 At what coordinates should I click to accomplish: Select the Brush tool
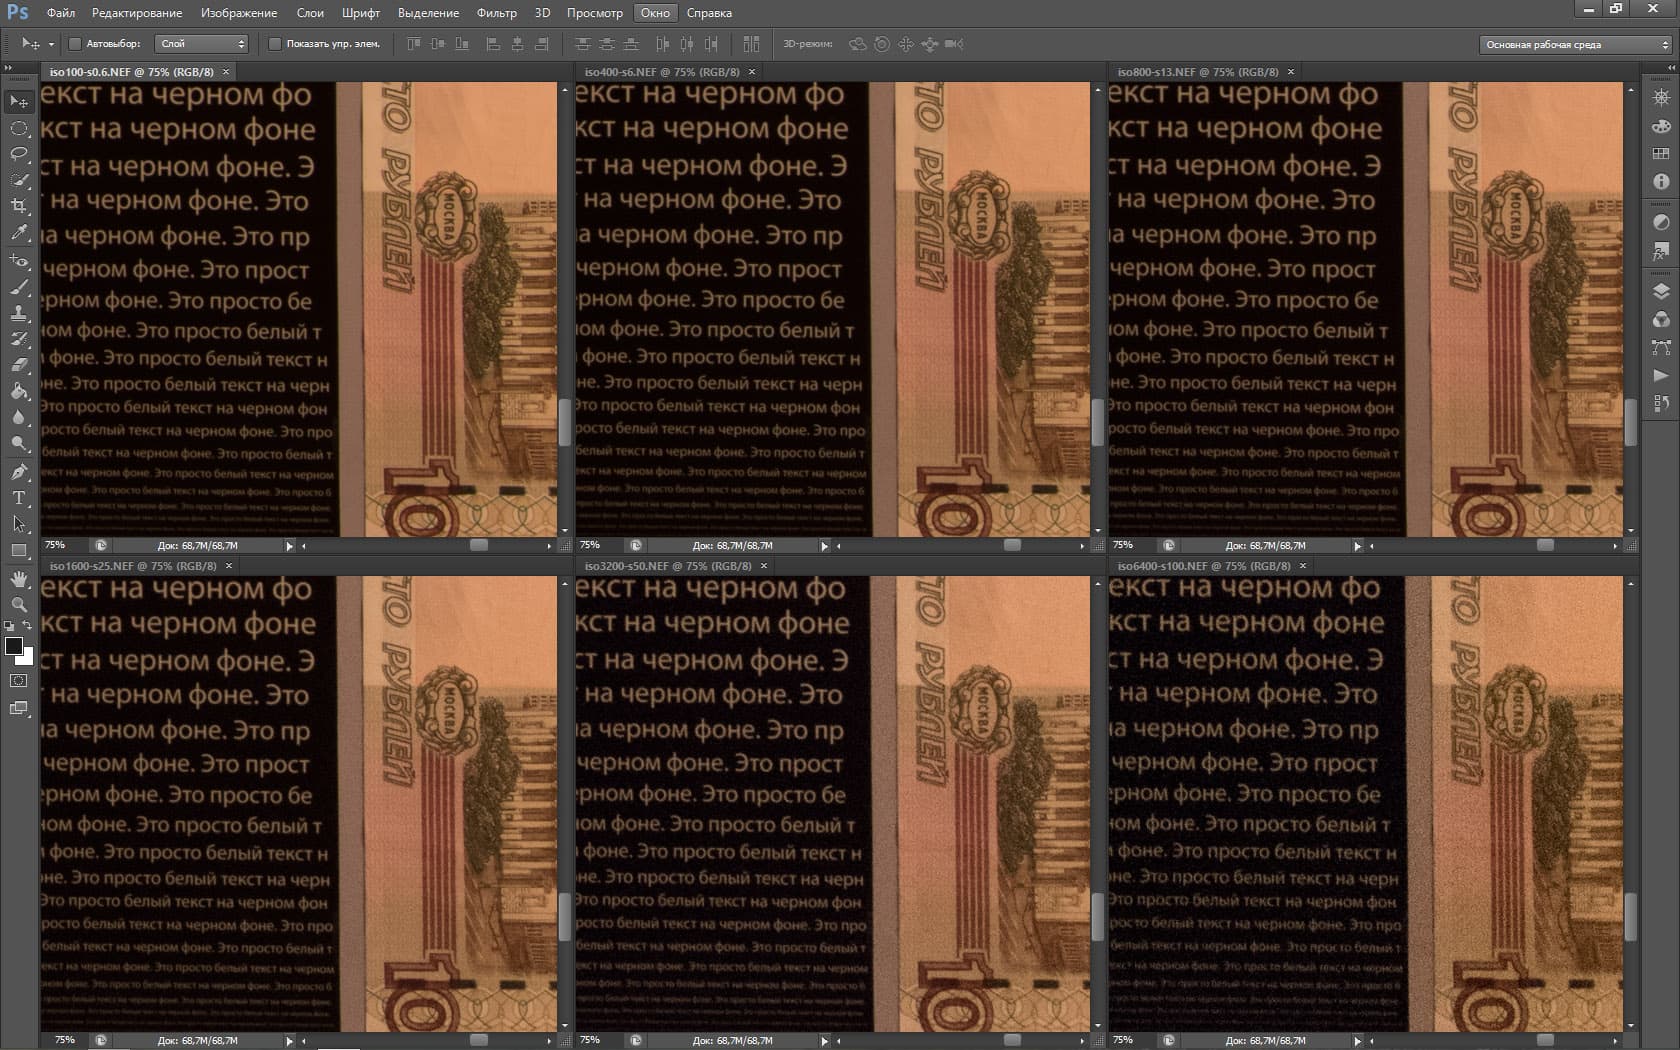click(19, 287)
